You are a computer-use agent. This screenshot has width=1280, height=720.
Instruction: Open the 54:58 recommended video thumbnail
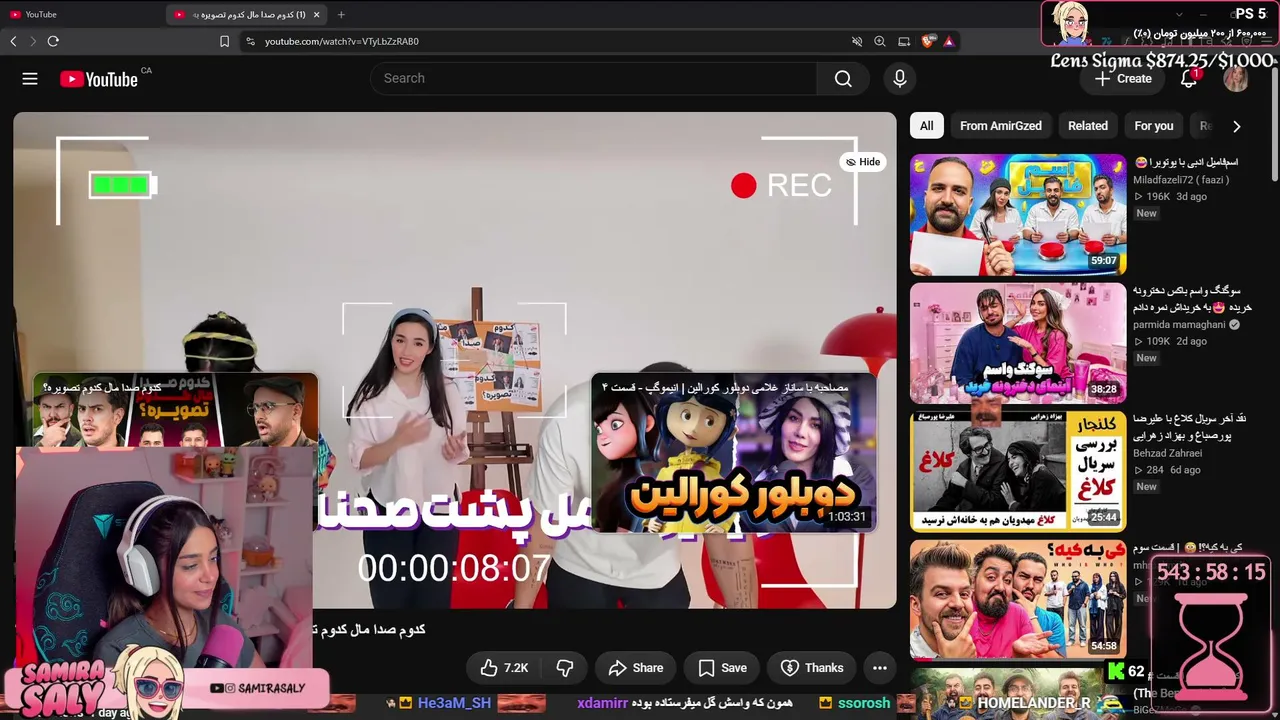(x=1018, y=600)
